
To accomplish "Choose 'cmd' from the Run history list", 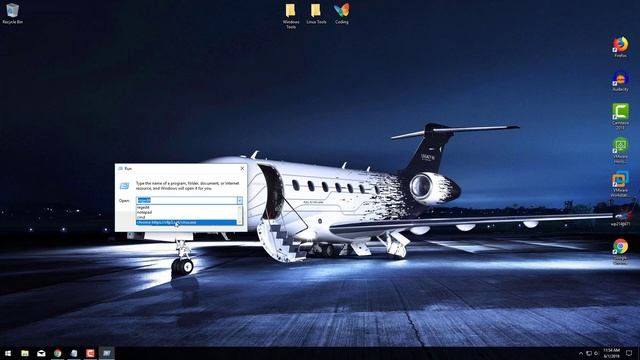I will coord(187,217).
